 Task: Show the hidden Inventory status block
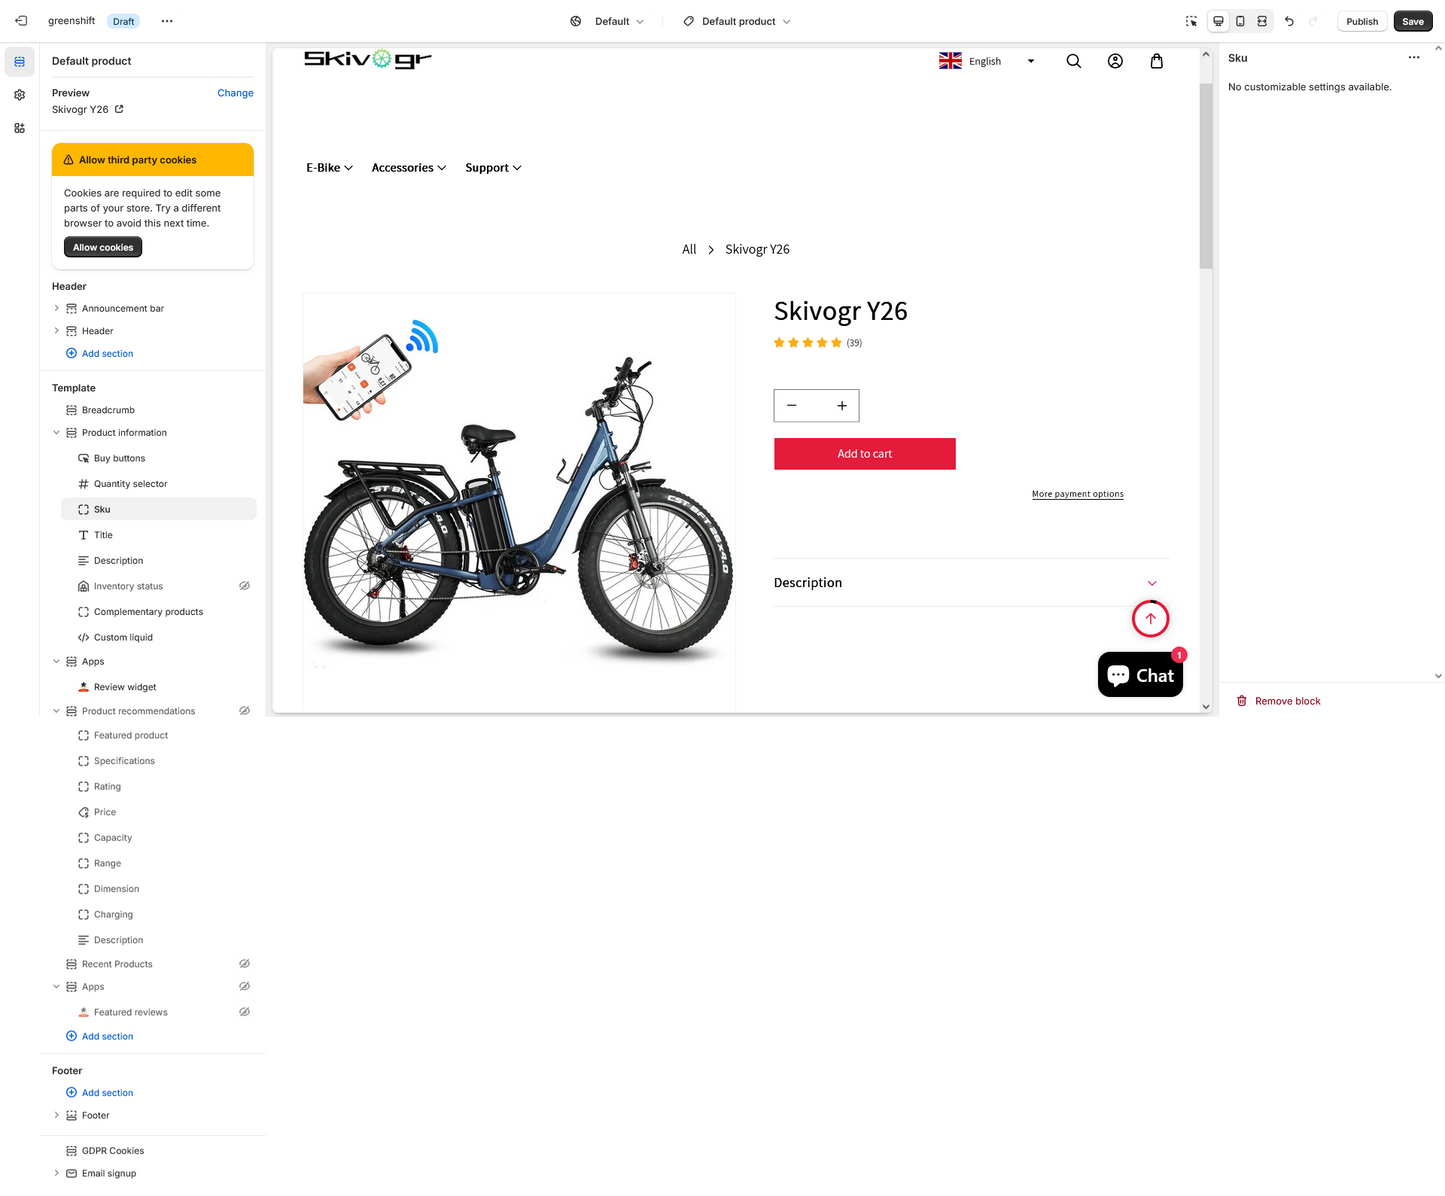coord(244,586)
